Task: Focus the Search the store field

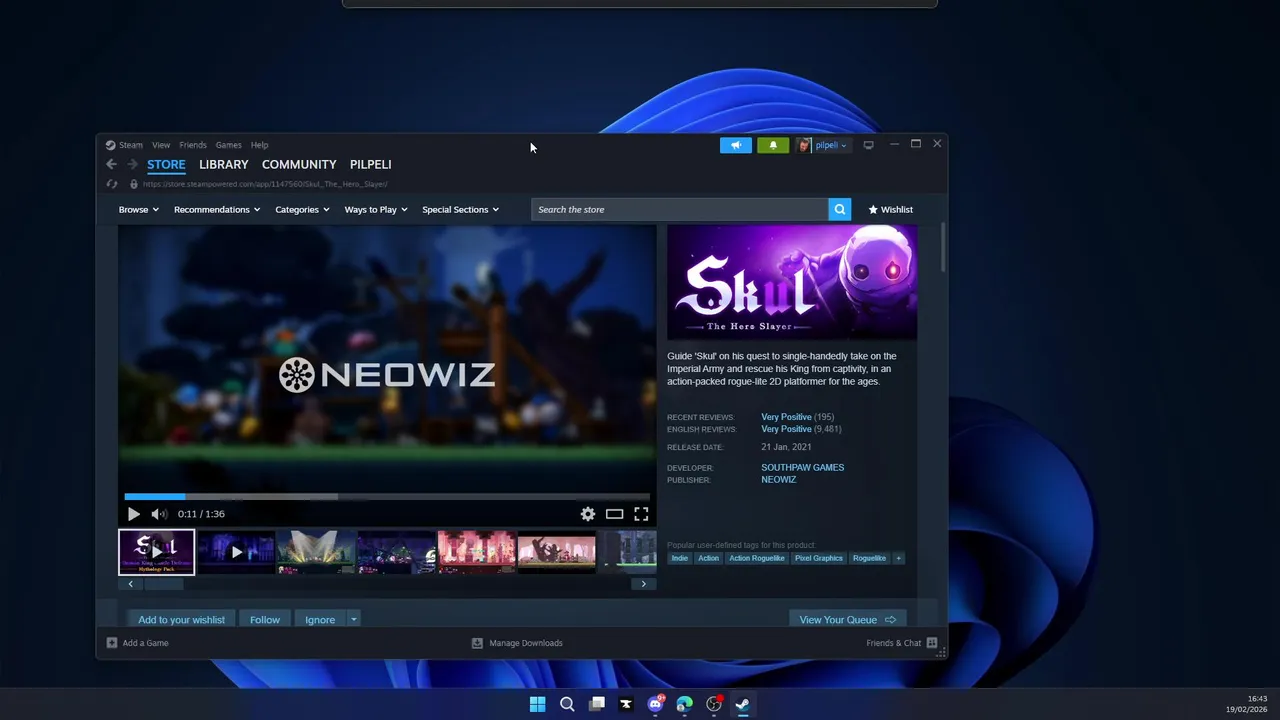Action: pos(680,209)
